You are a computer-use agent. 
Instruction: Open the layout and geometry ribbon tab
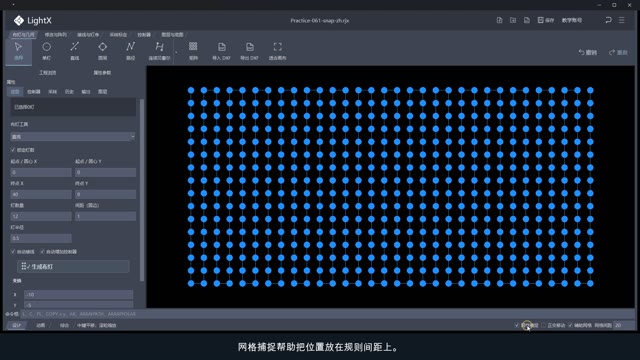23,35
